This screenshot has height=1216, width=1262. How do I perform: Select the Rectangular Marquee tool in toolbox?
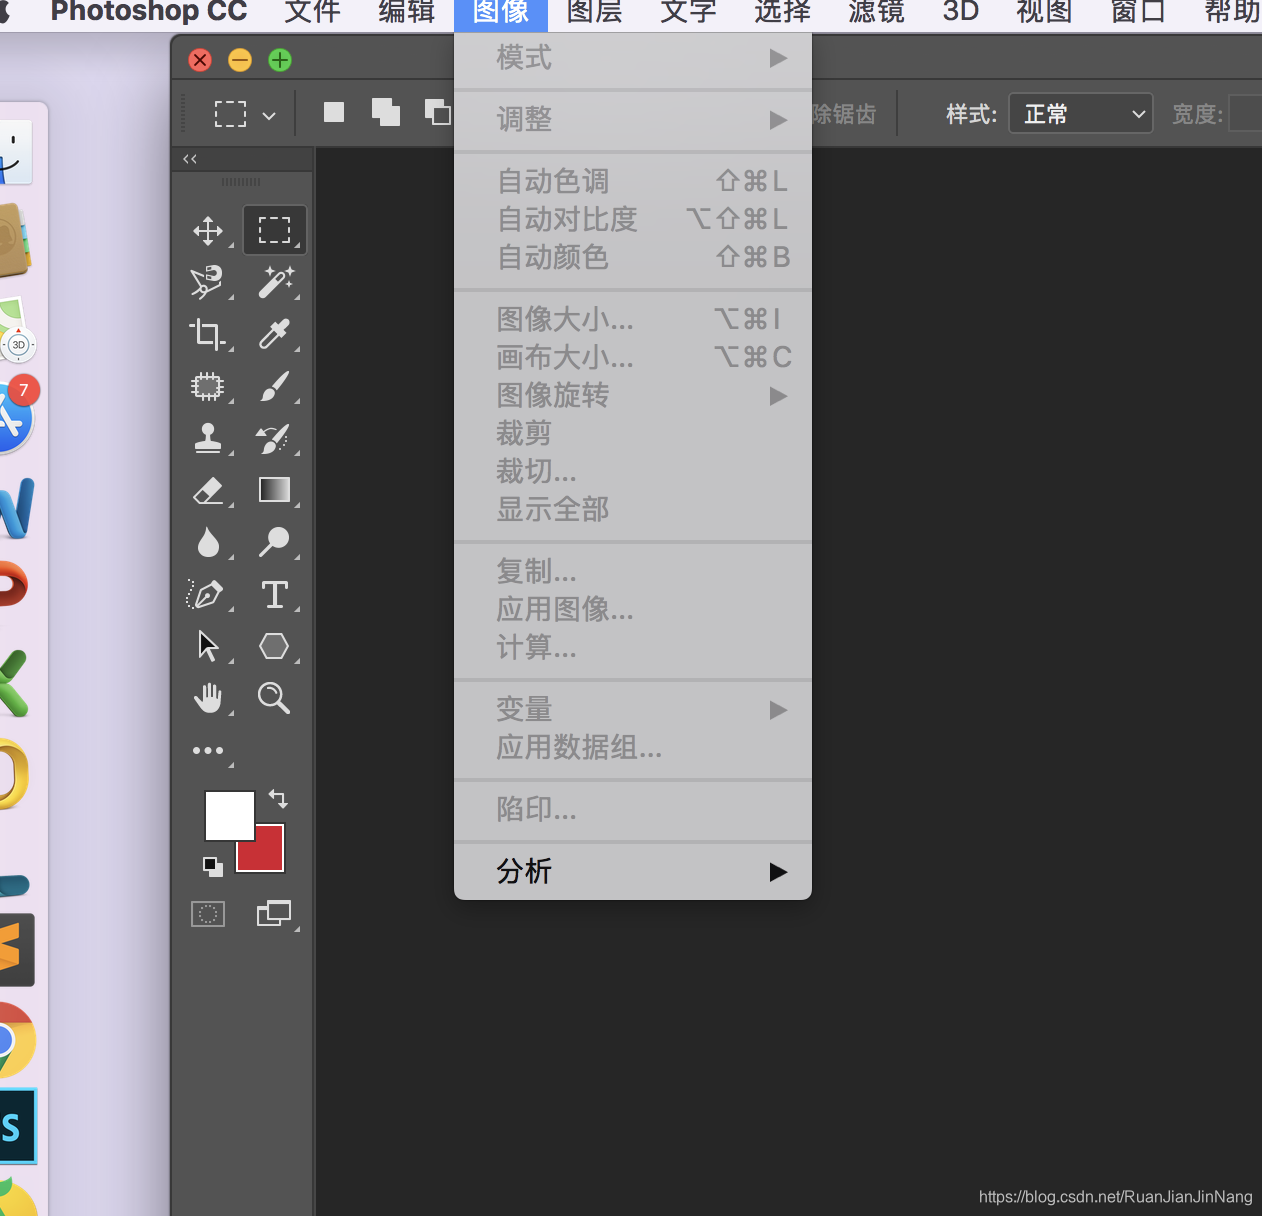tap(274, 231)
